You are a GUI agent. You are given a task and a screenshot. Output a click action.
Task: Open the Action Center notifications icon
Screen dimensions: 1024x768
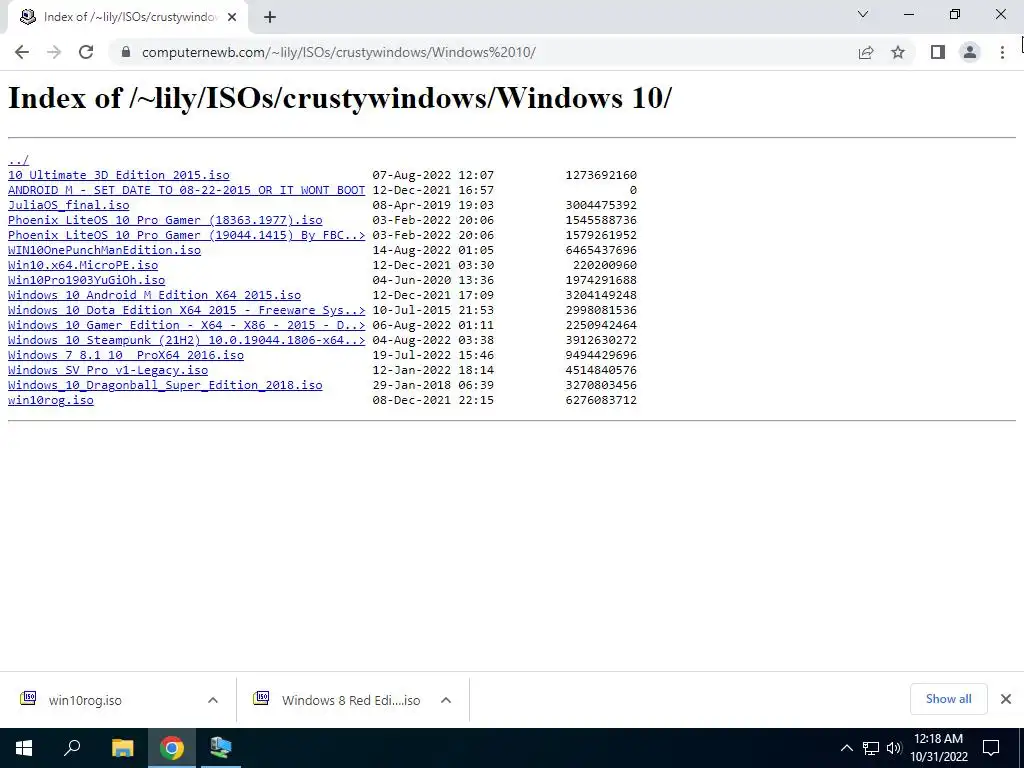pyautogui.click(x=991, y=748)
